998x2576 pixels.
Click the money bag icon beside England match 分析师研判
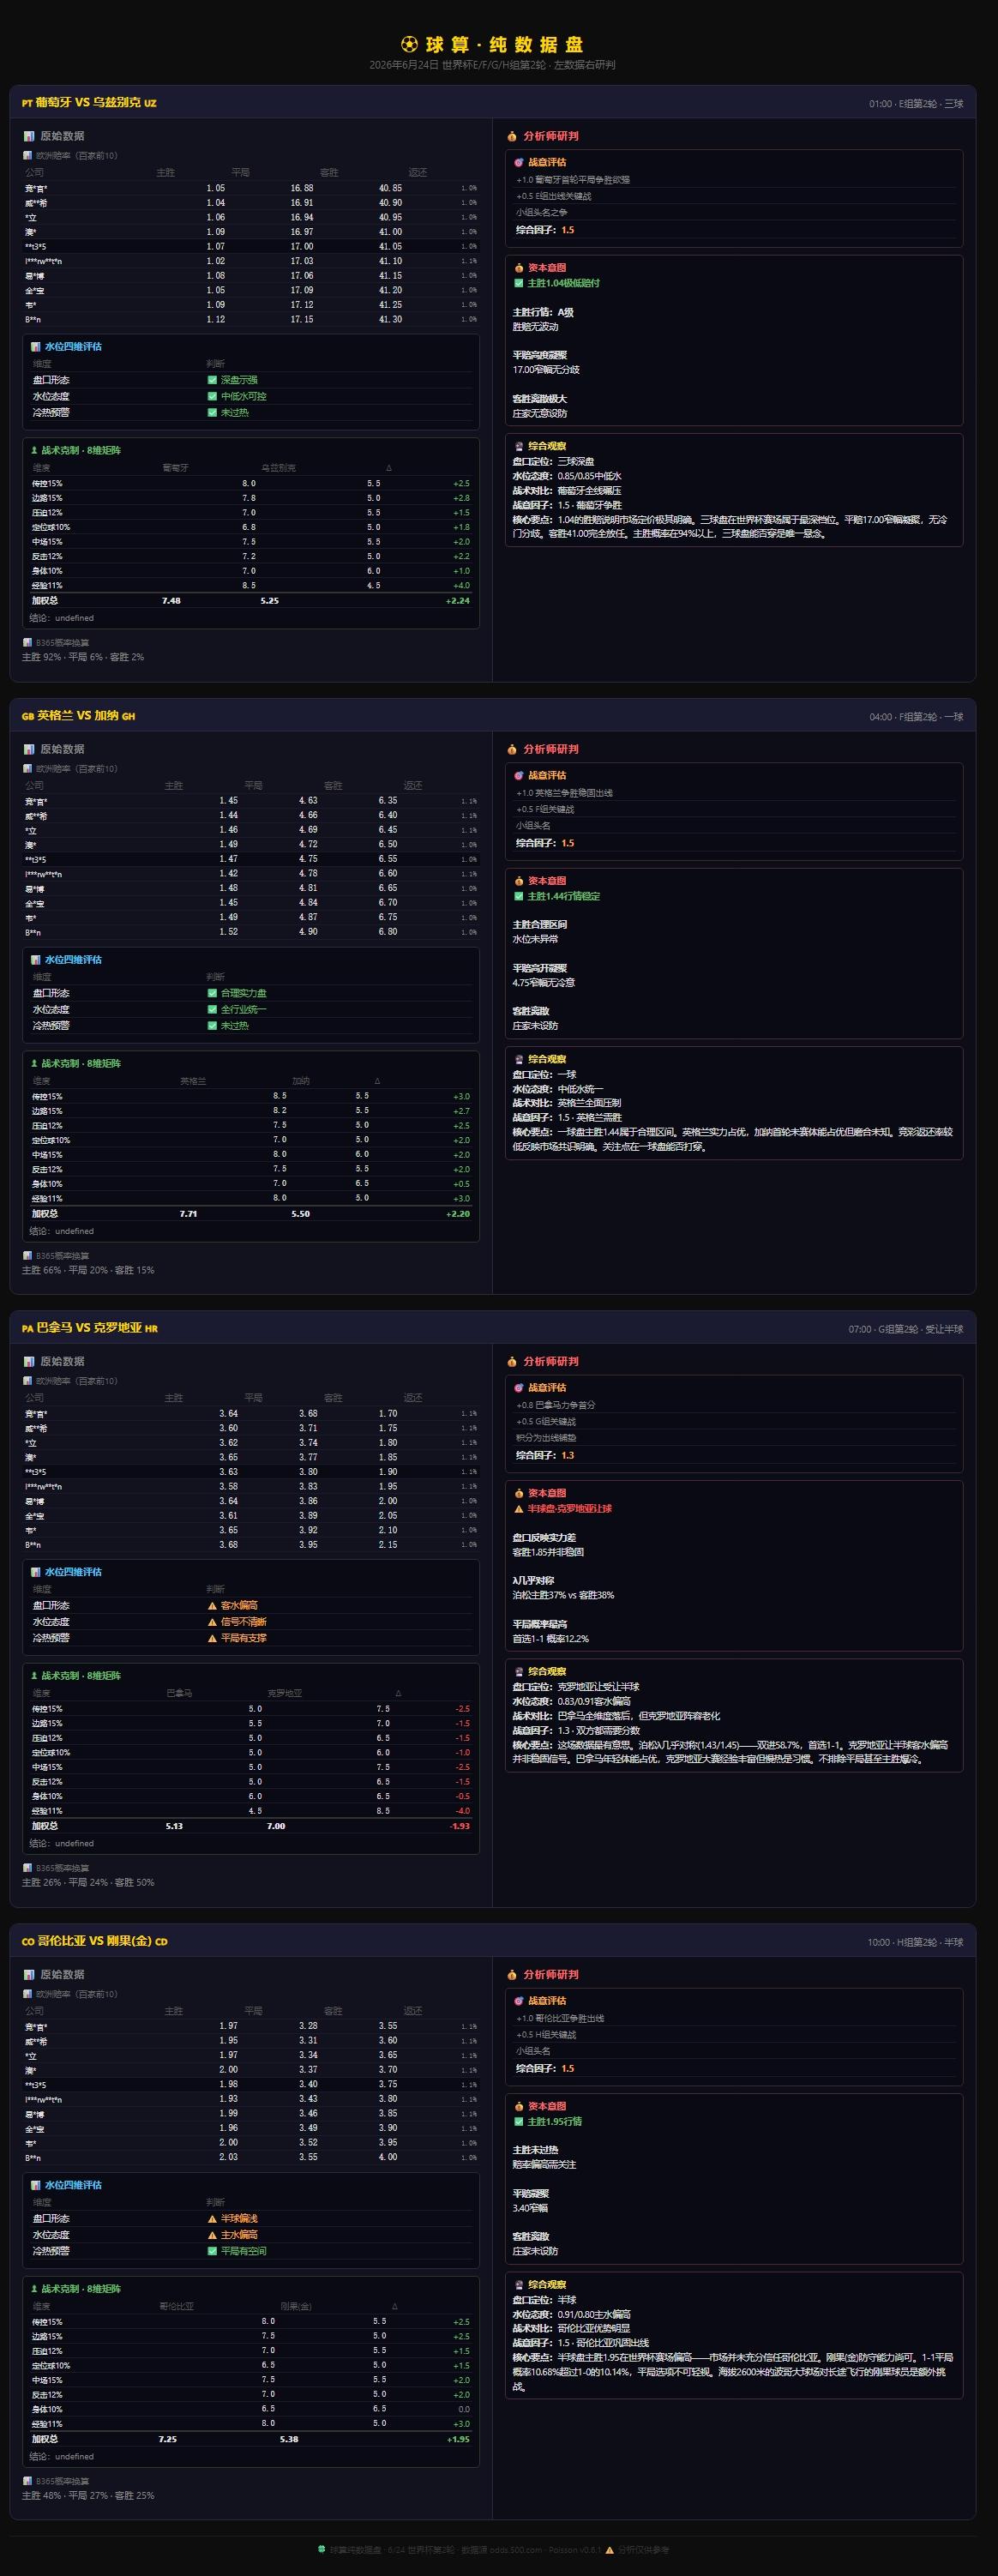pyautogui.click(x=512, y=749)
